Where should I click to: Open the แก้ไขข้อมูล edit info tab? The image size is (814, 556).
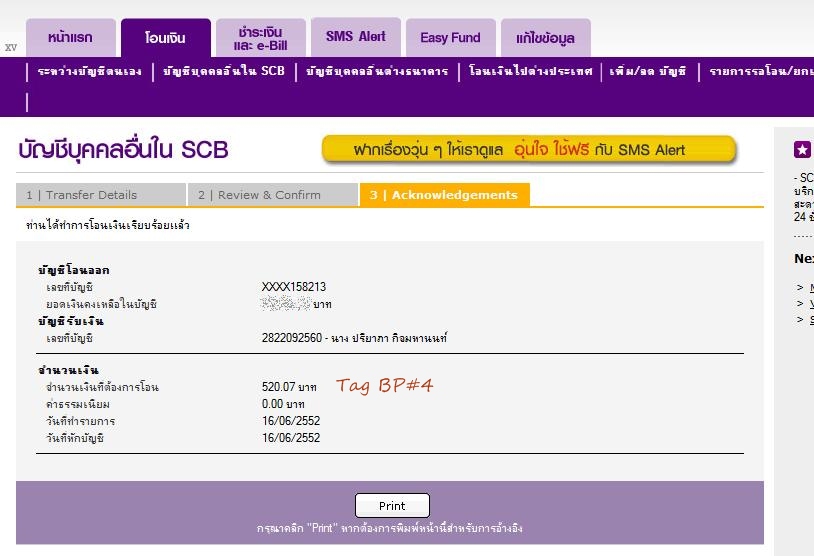[546, 37]
